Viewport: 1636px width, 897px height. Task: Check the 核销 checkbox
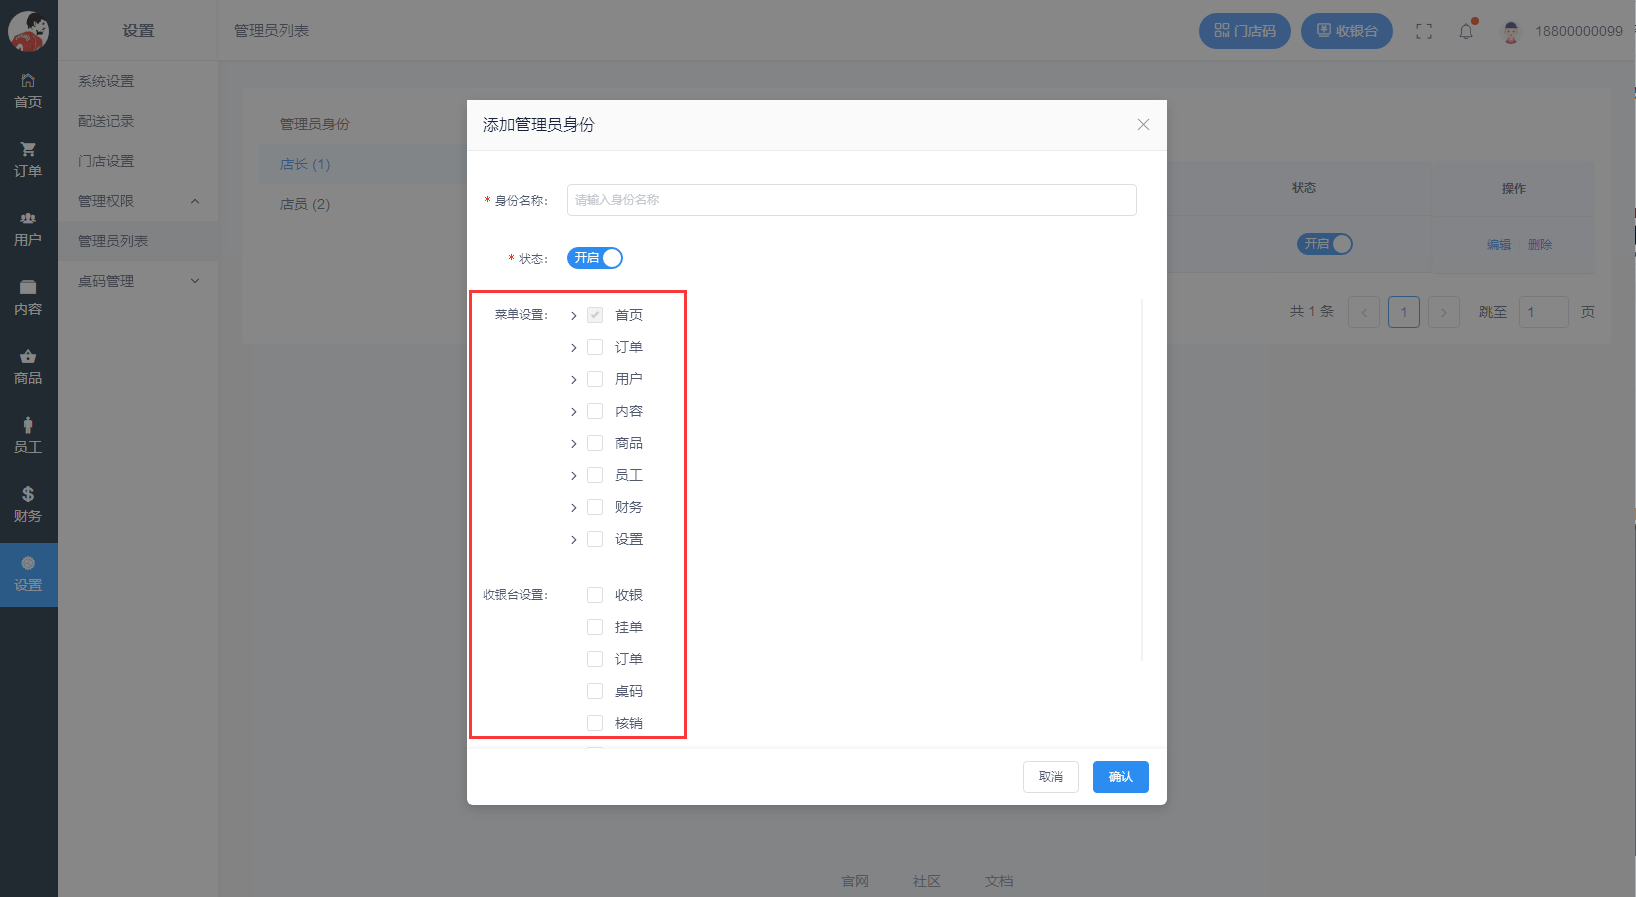[x=595, y=723]
